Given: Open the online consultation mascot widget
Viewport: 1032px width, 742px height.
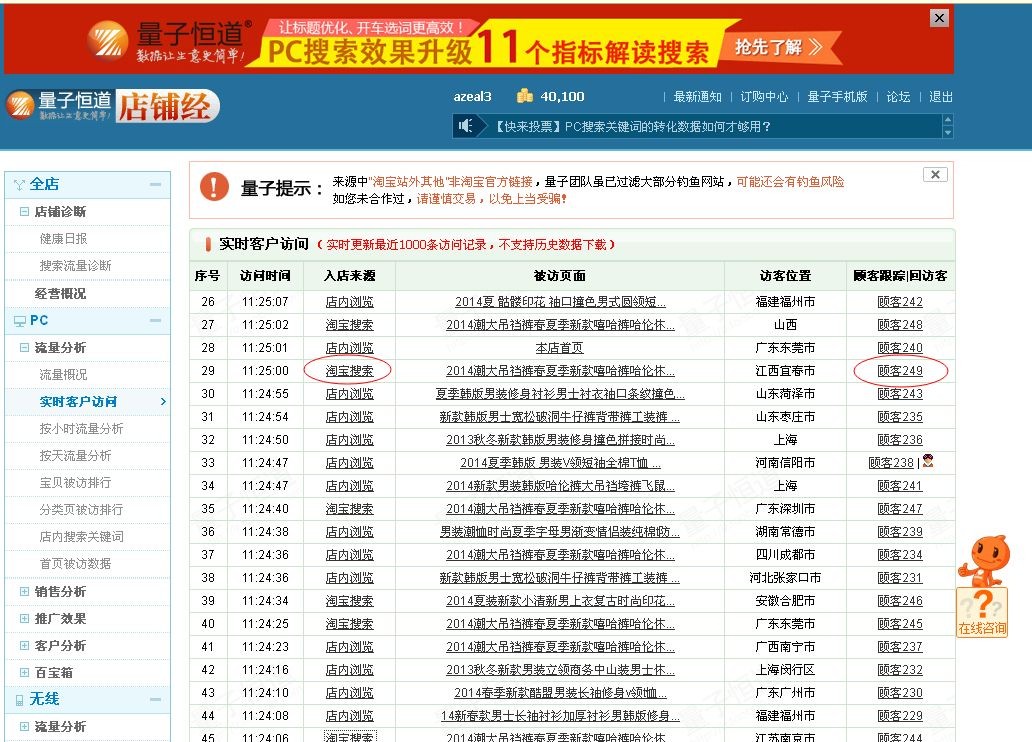Looking at the screenshot, I should pos(982,585).
